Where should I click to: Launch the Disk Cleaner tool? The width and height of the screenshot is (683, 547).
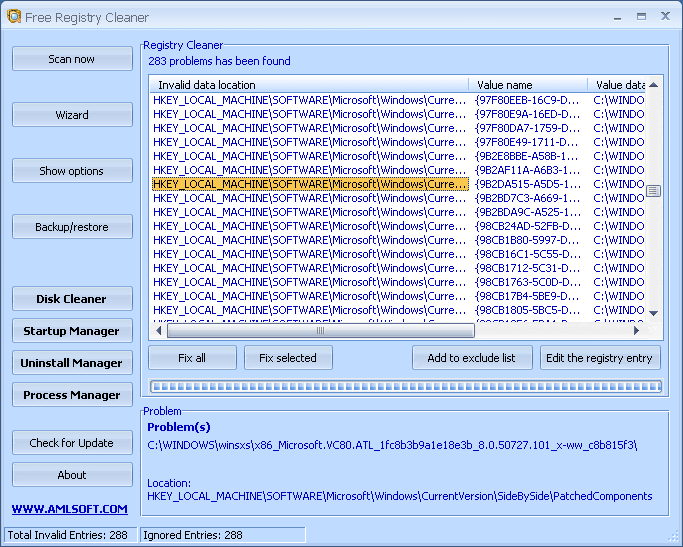point(72,299)
